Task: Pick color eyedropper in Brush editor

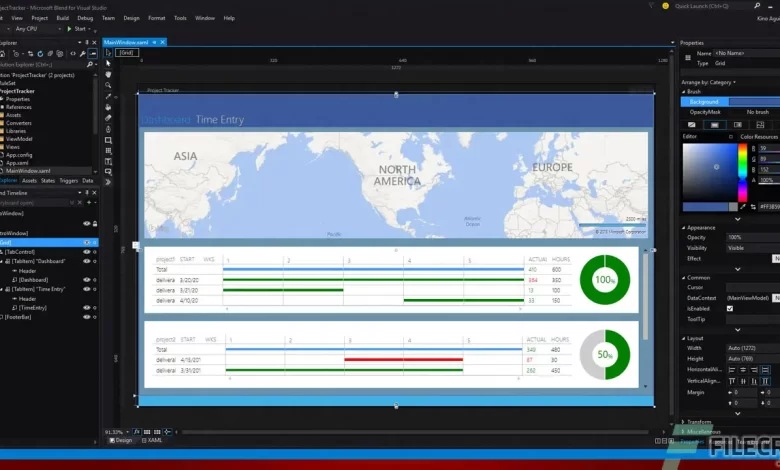Action: click(743, 206)
